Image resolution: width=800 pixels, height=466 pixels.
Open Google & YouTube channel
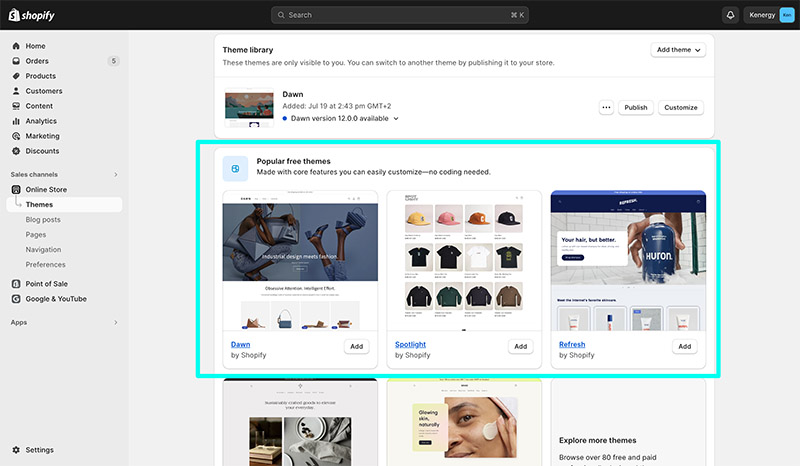[56, 299]
